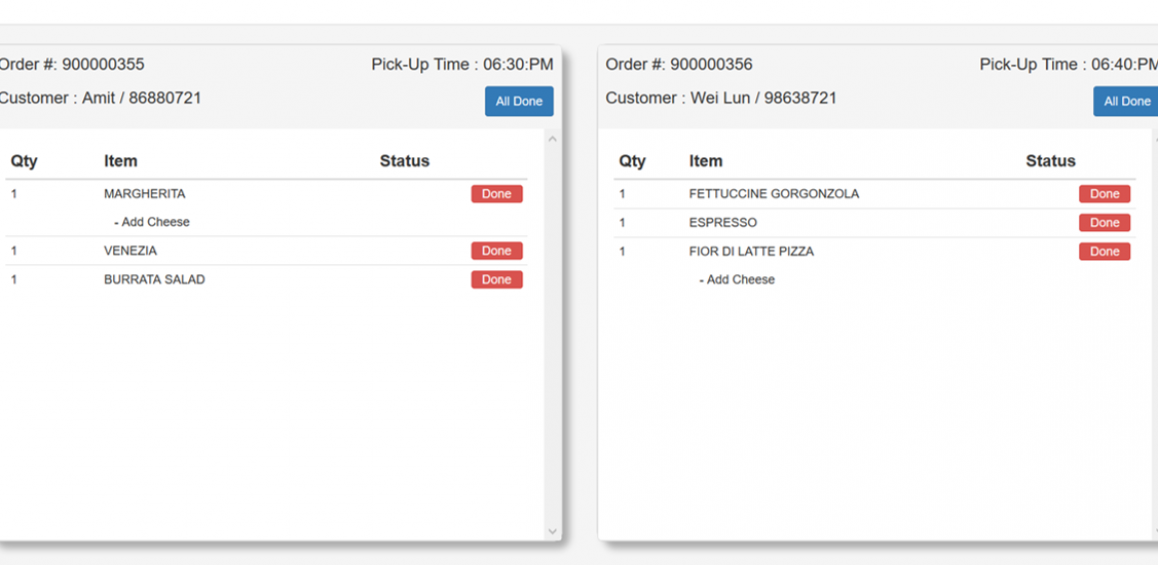The width and height of the screenshot is (1158, 565).
Task: Click the Add Cheese modifier under MARGHERITA
Action: (x=154, y=222)
